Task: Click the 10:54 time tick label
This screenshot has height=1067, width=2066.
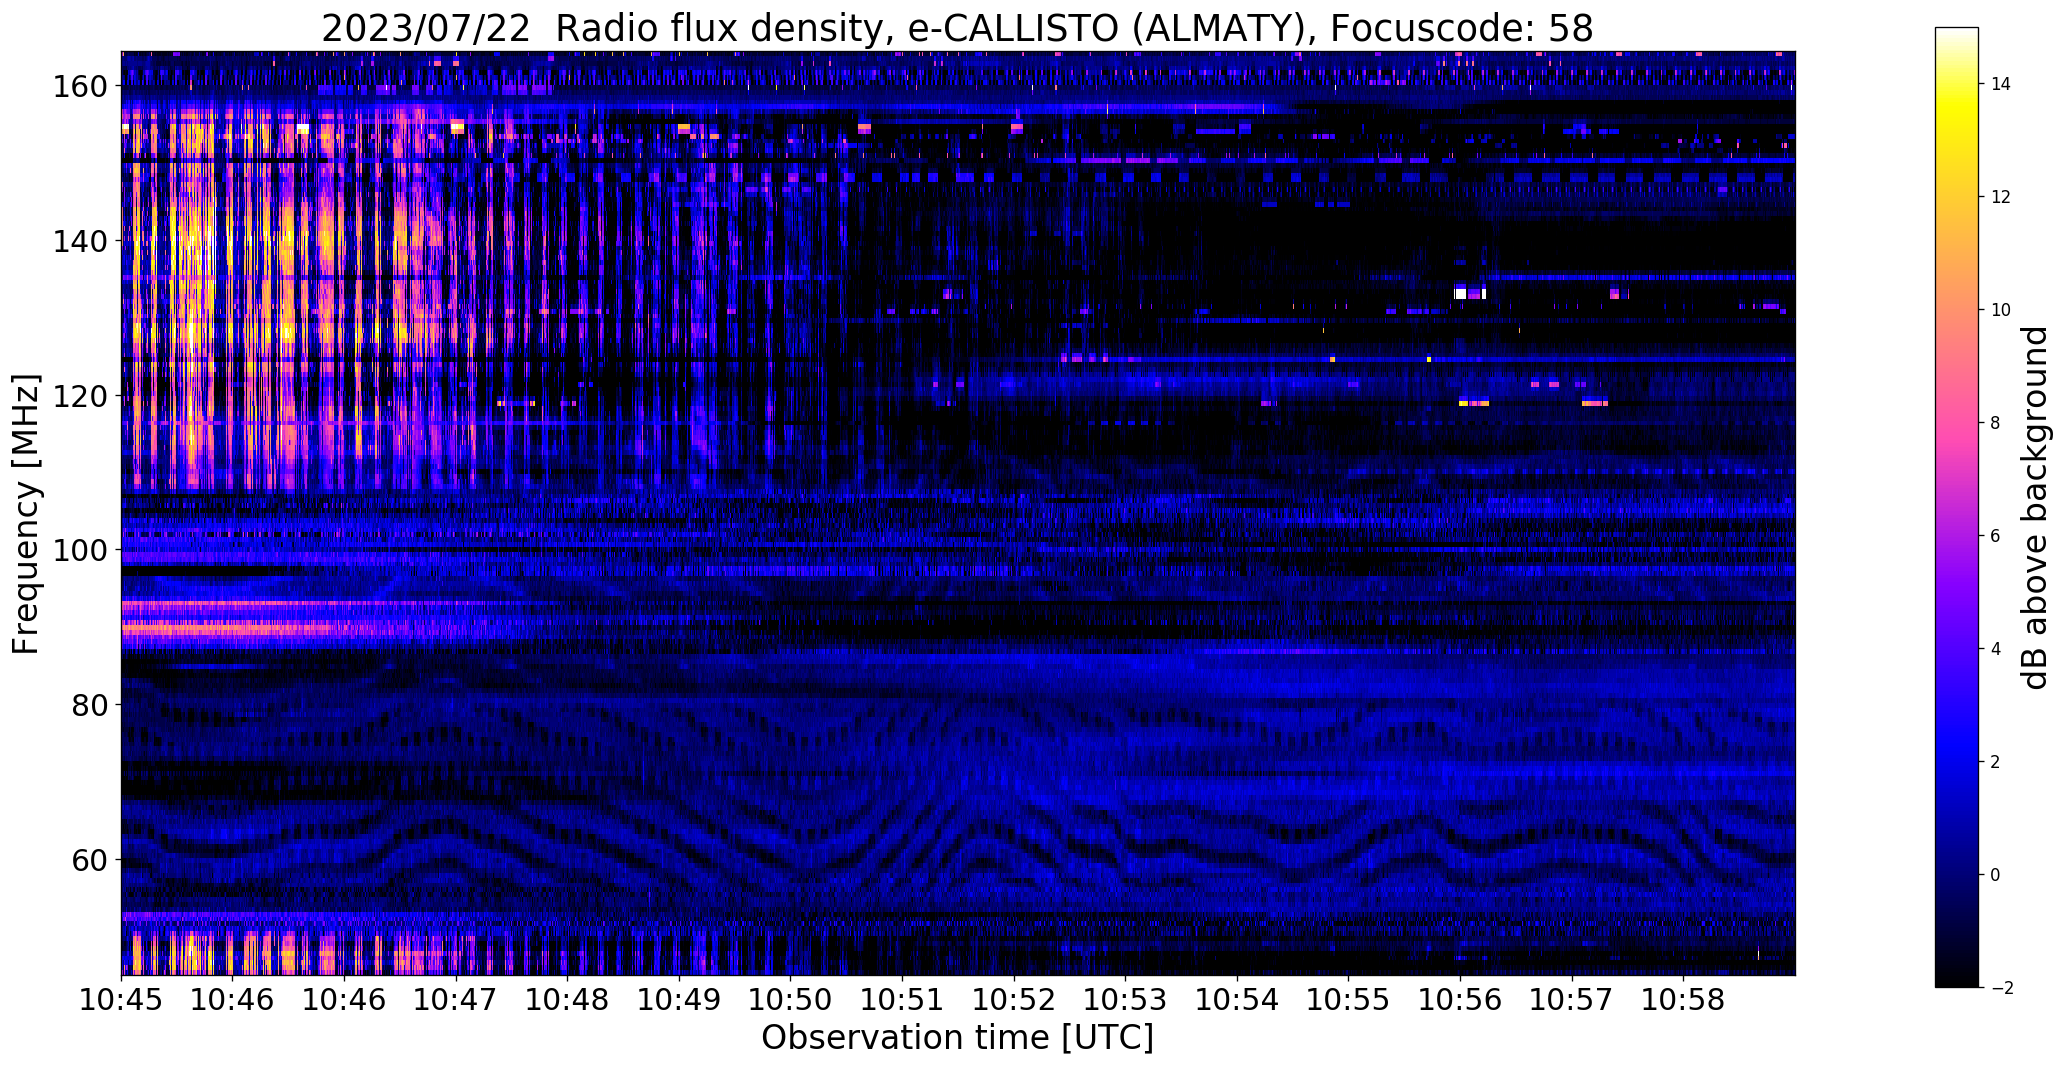Action: (x=1238, y=1000)
